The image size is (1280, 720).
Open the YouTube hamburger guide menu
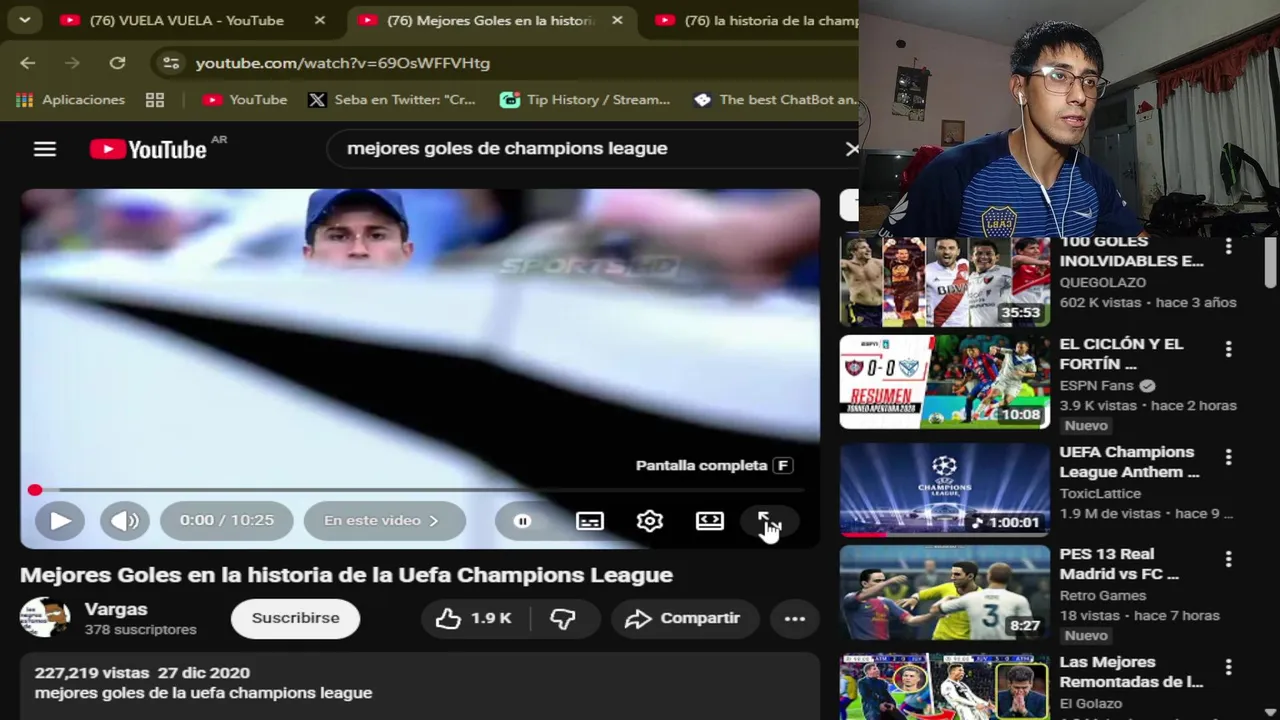pos(44,149)
